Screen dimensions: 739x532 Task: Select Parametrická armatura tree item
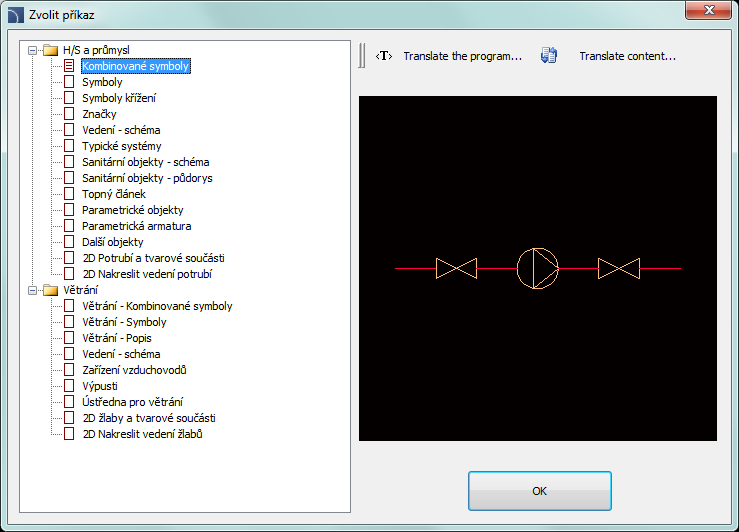coord(137,226)
